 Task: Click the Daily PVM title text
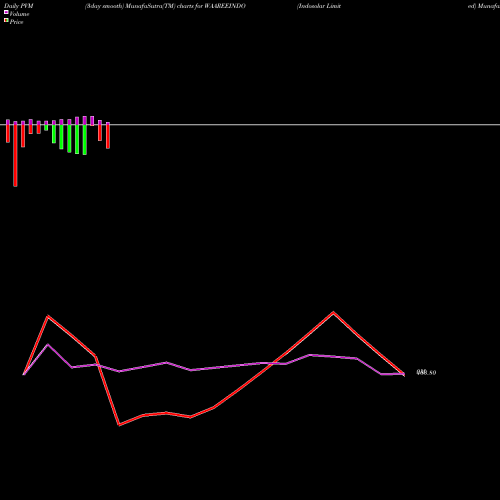(19, 6)
